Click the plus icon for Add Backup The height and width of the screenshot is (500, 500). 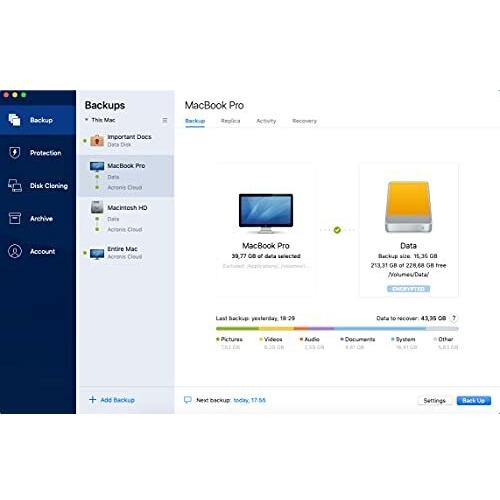[x=93, y=399]
